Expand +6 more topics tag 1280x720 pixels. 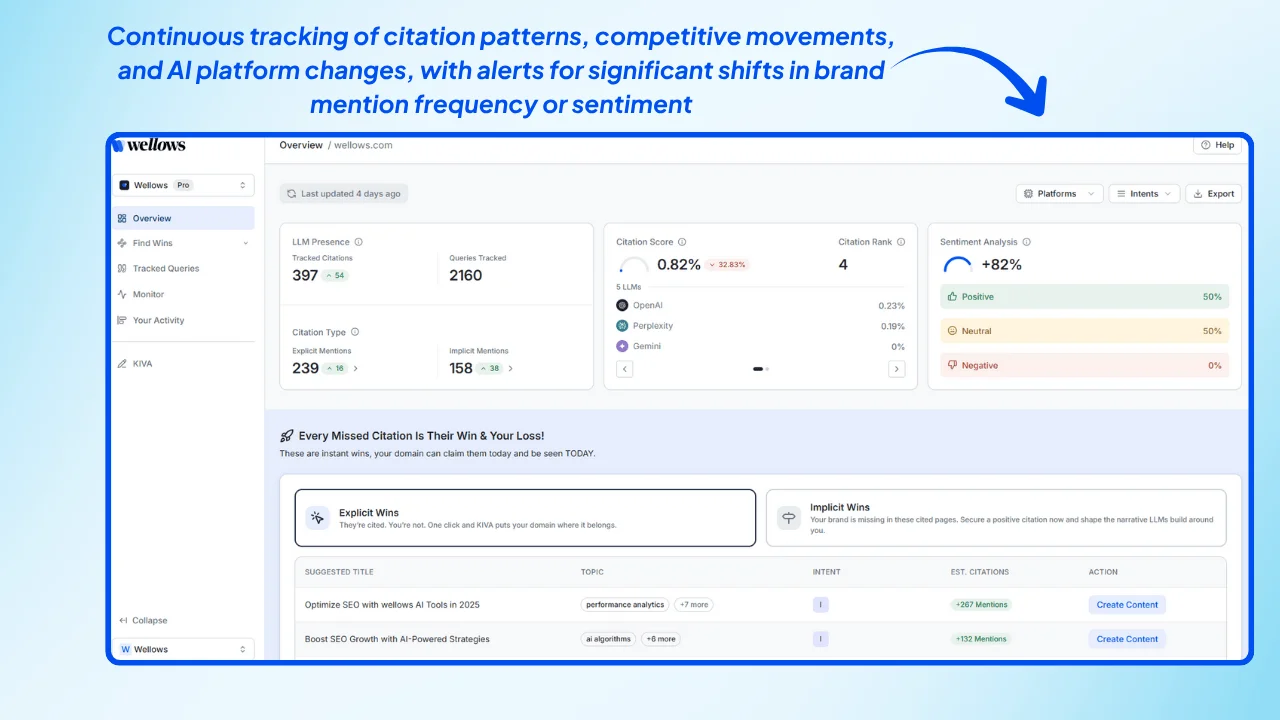pyautogui.click(x=660, y=639)
